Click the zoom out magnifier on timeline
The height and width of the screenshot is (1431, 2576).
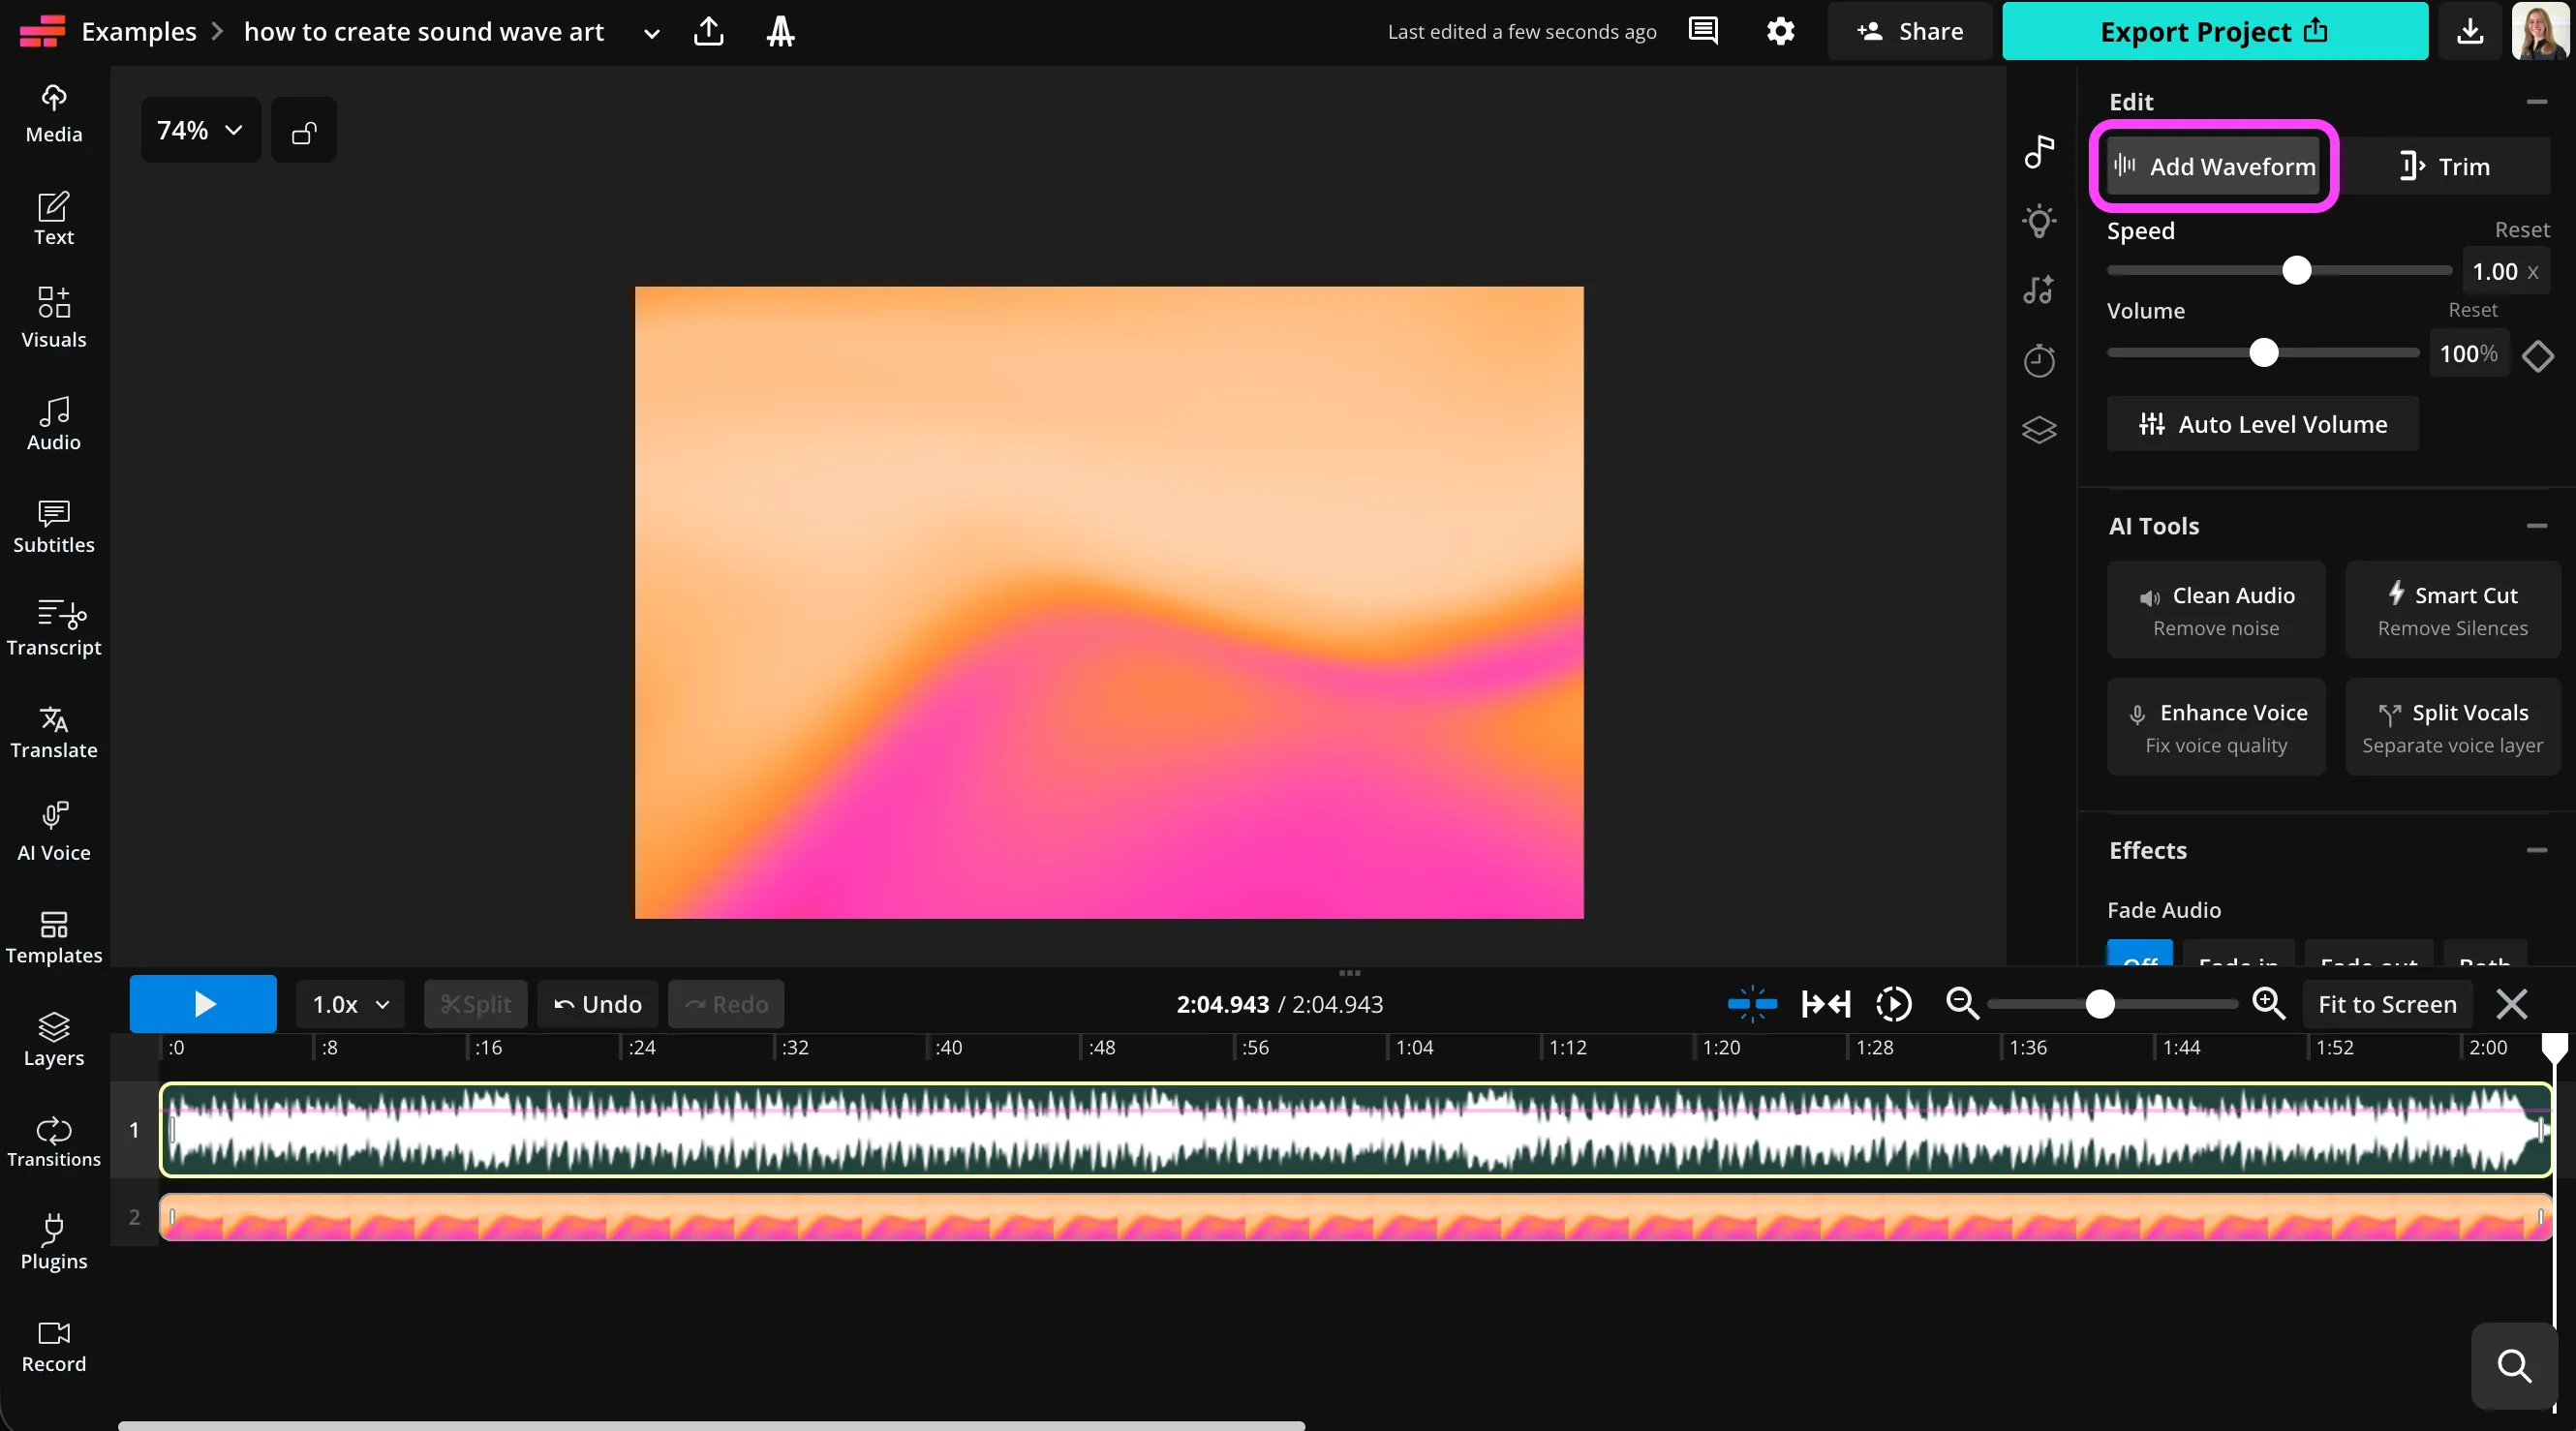click(x=1962, y=1003)
